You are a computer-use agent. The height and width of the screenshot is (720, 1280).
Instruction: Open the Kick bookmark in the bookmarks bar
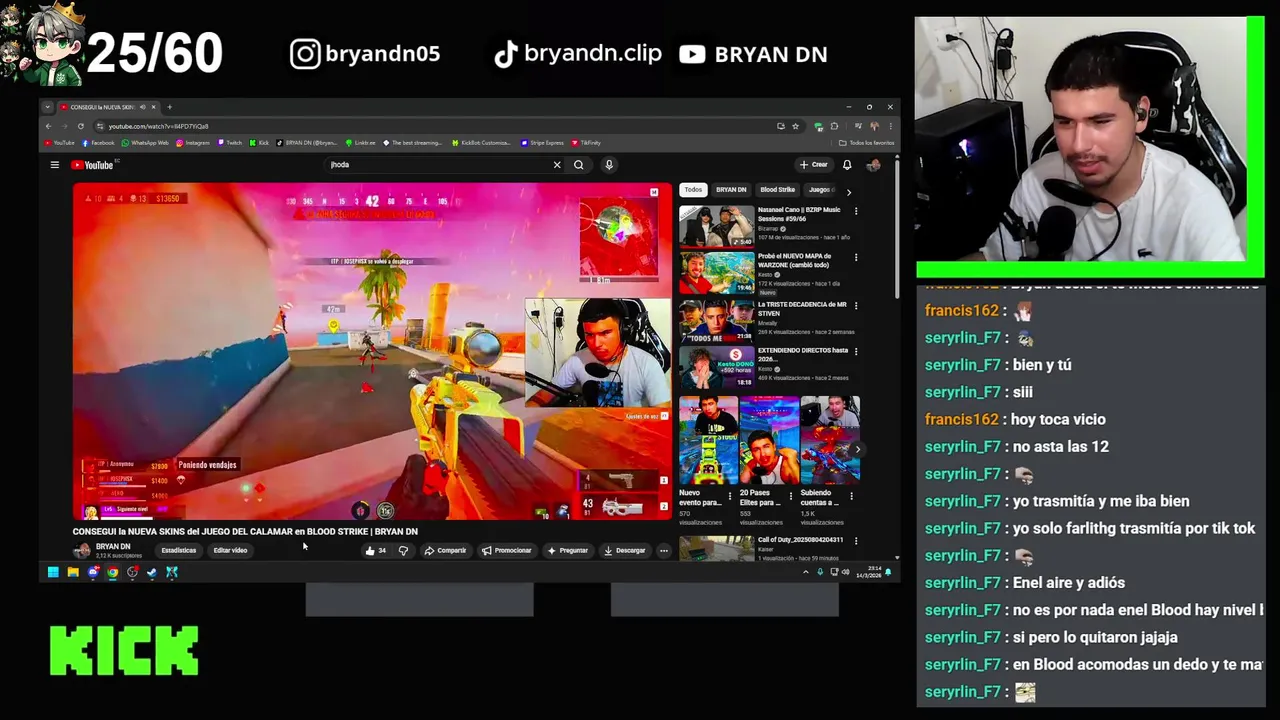tap(260, 143)
